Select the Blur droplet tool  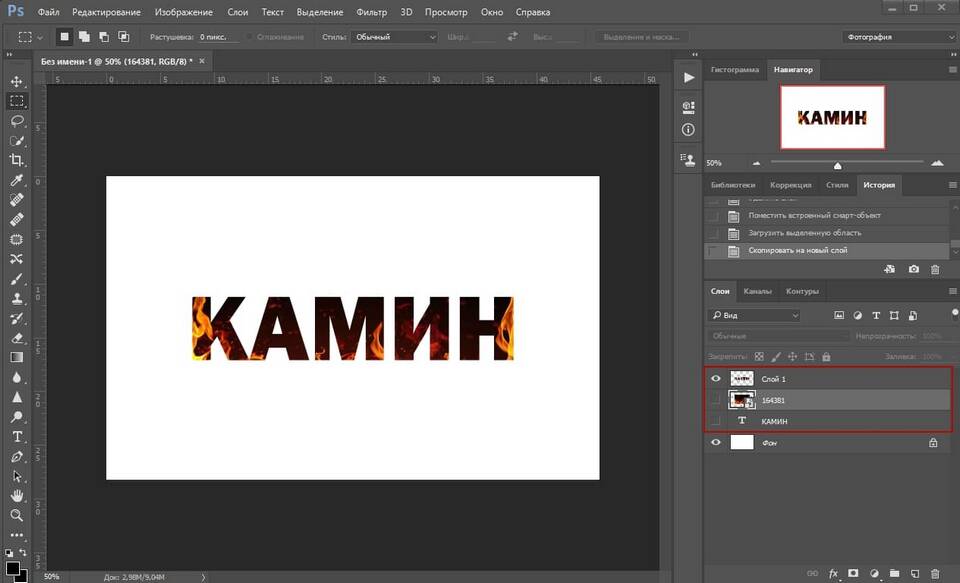click(17, 377)
